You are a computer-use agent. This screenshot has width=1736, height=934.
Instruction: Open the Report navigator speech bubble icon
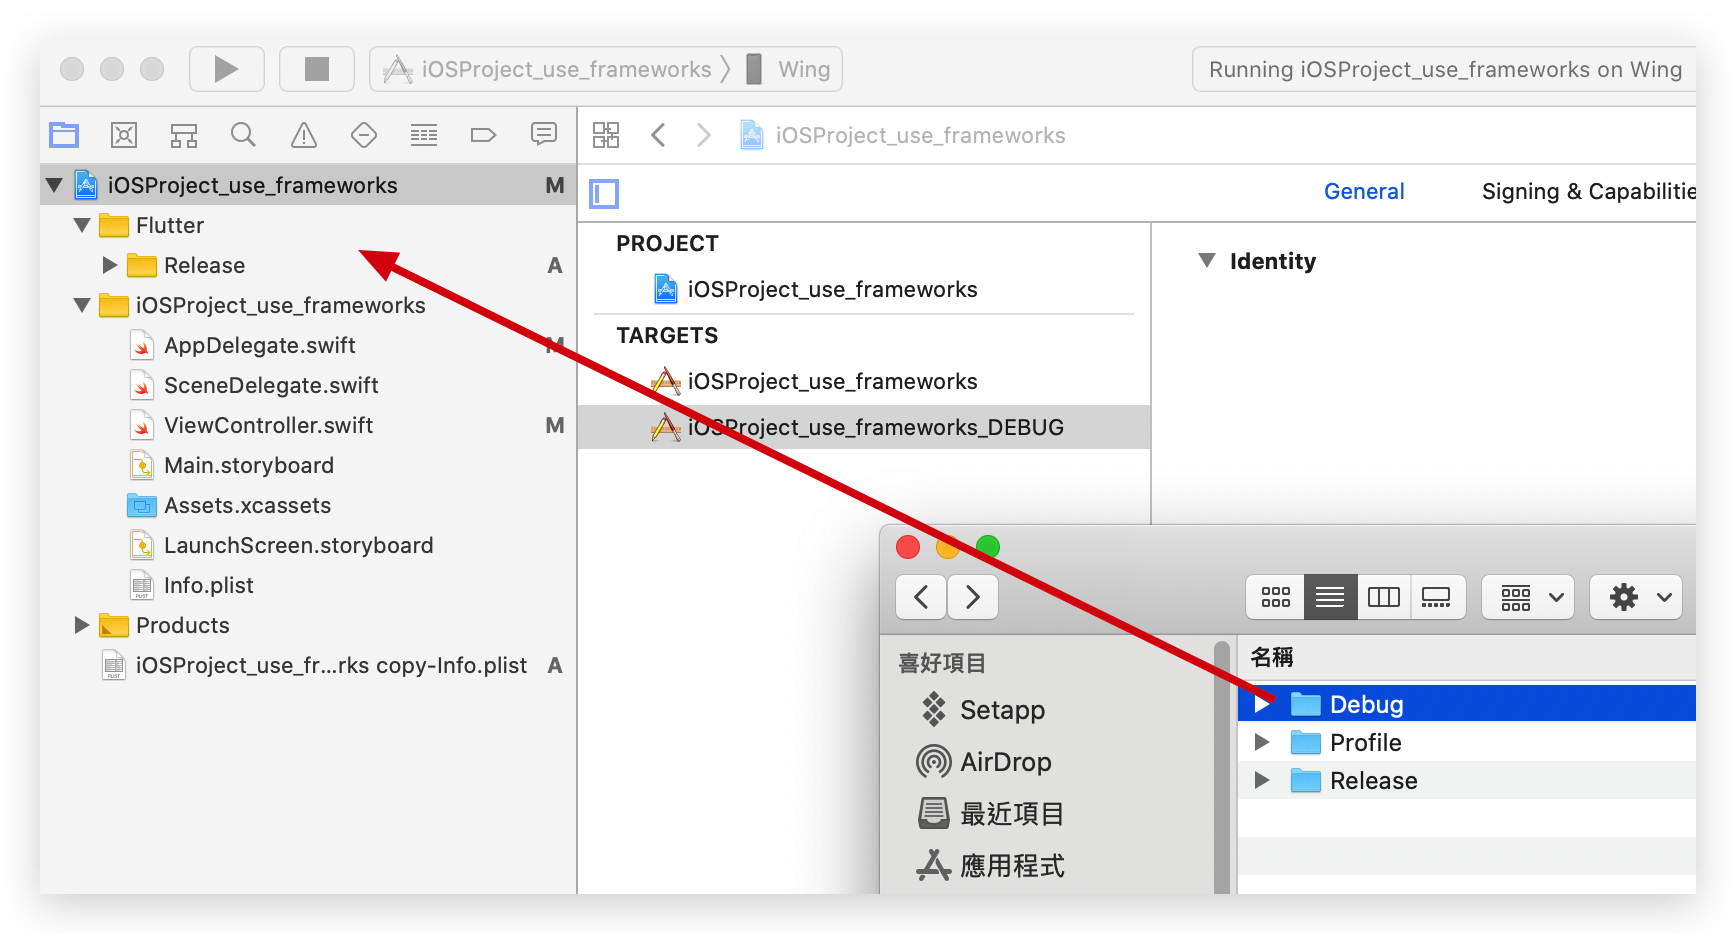(x=544, y=134)
